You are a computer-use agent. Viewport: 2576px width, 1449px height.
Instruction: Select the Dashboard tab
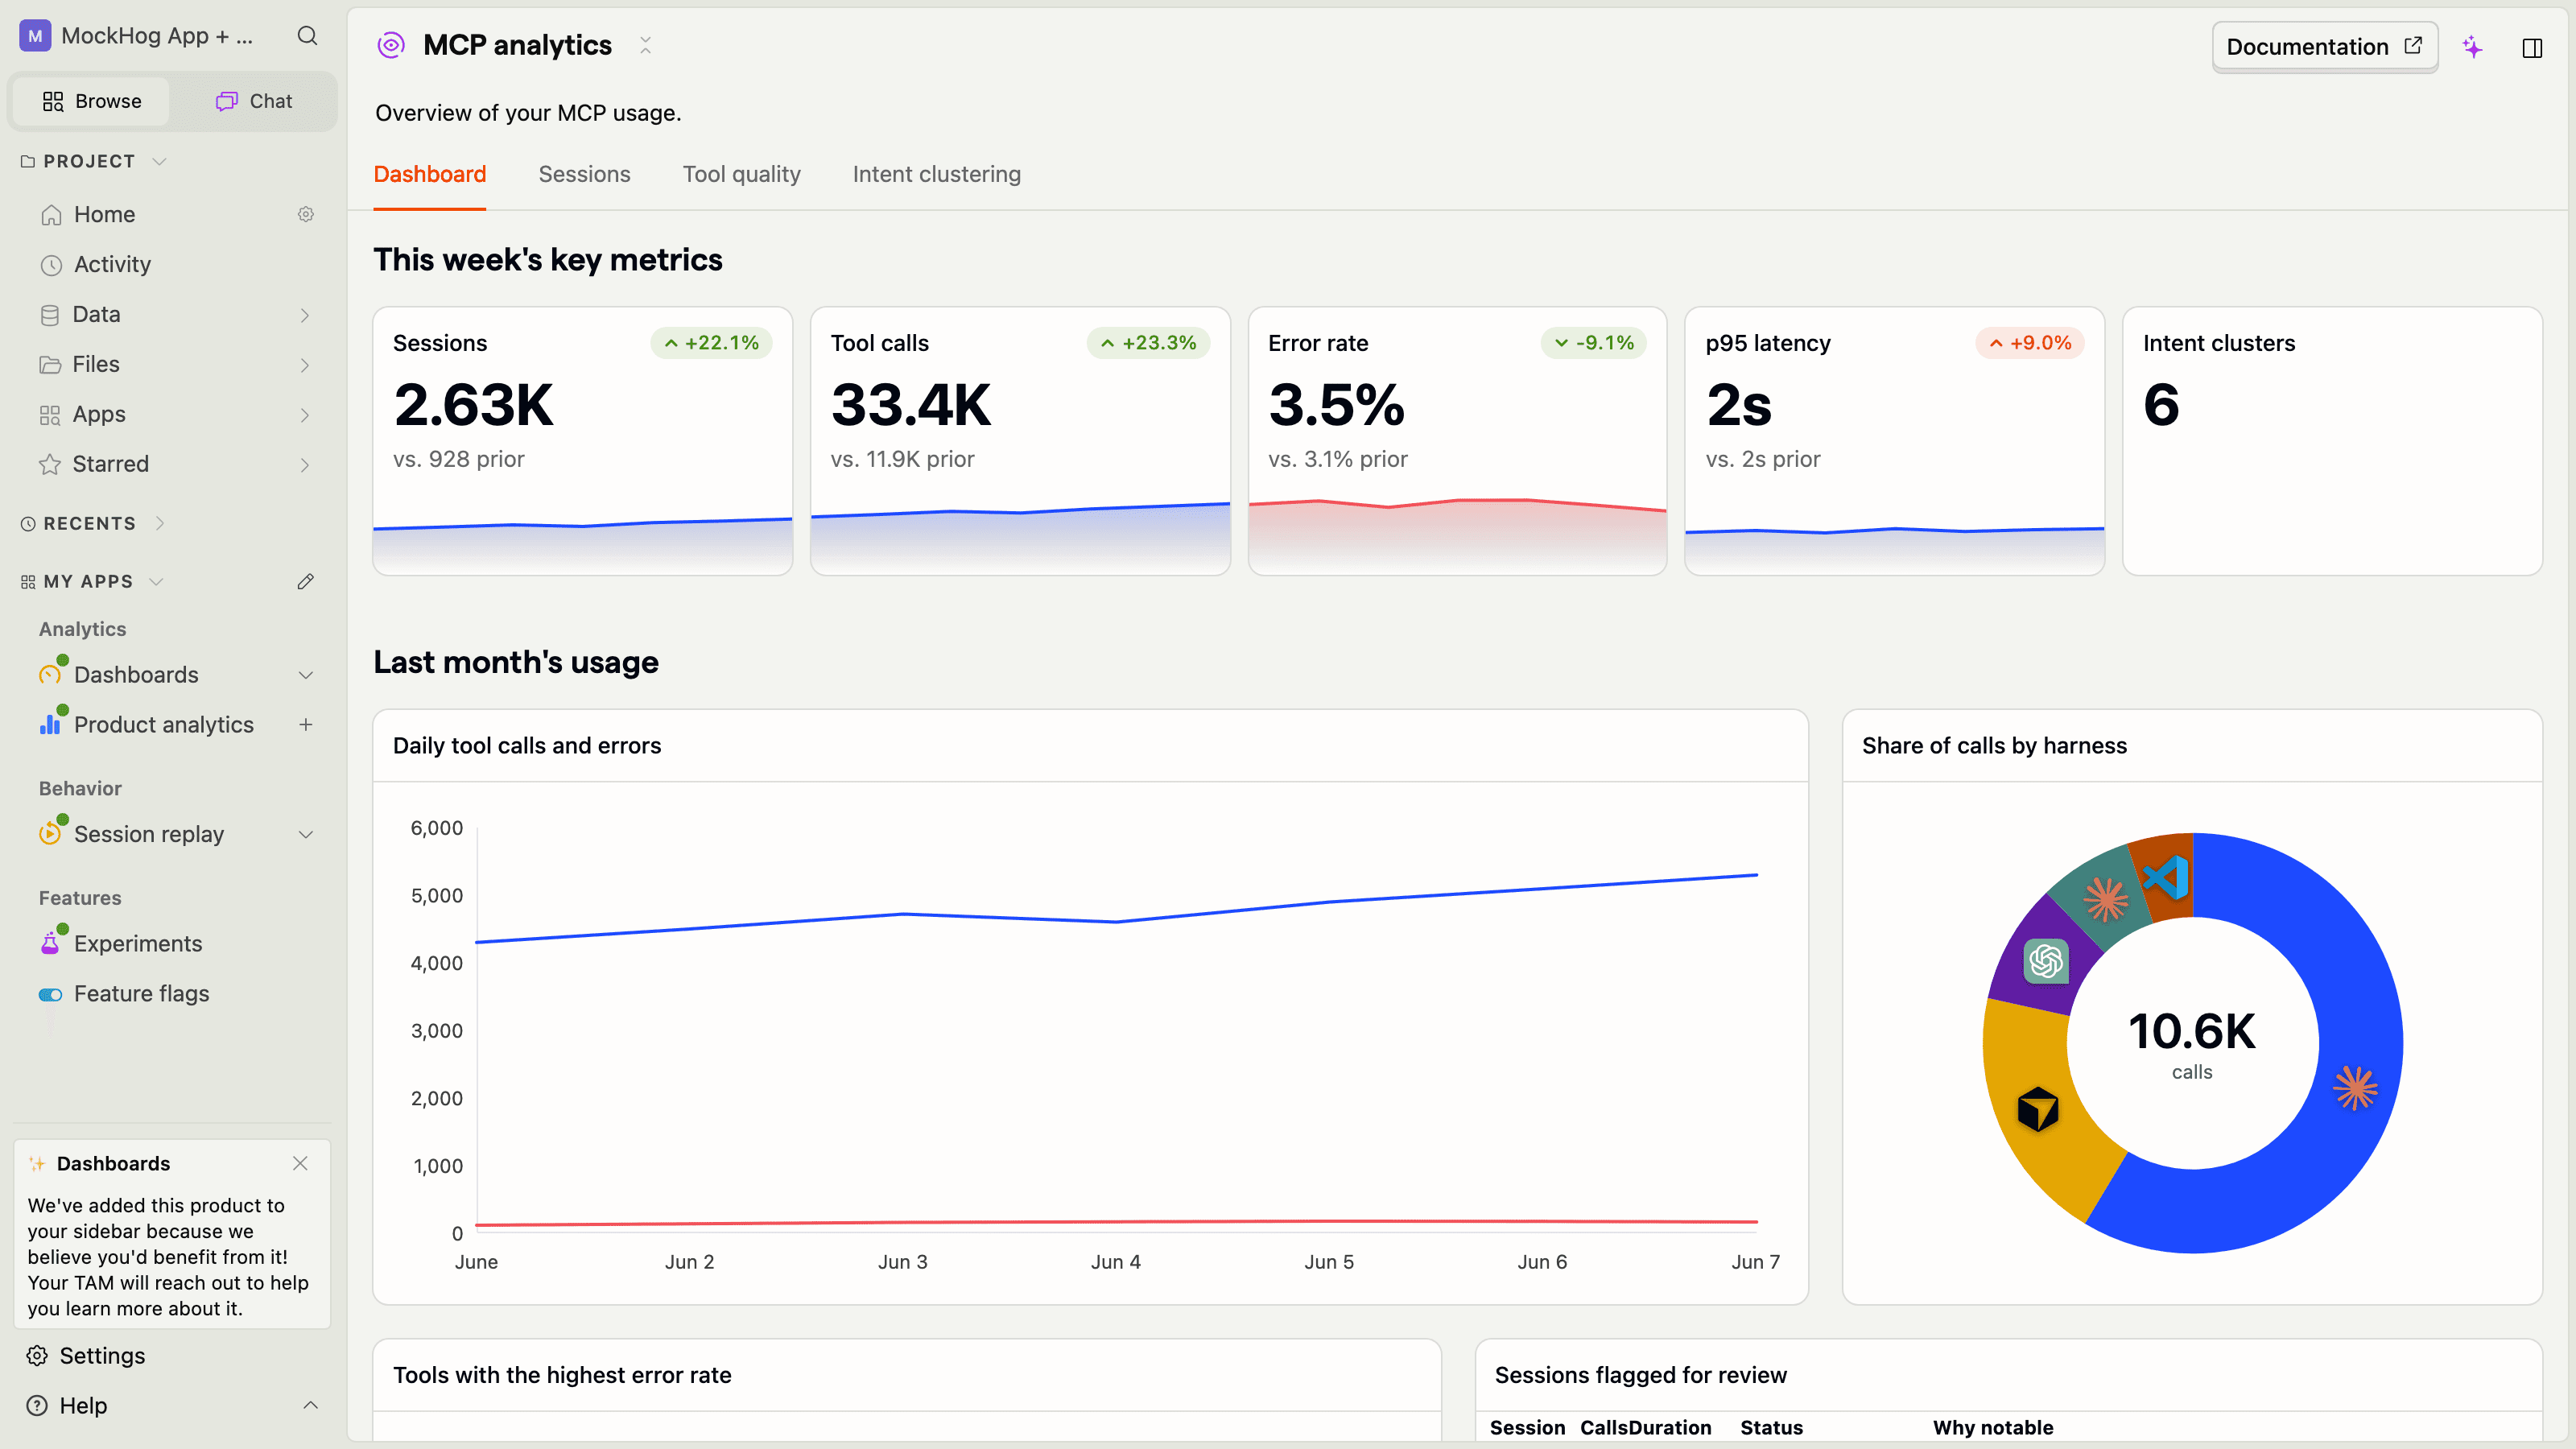[x=430, y=174]
